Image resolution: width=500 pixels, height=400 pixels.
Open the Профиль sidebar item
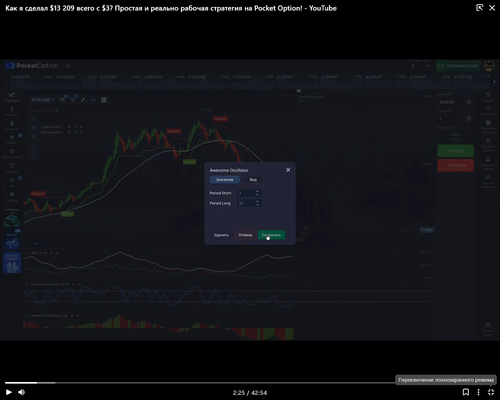coord(12,125)
